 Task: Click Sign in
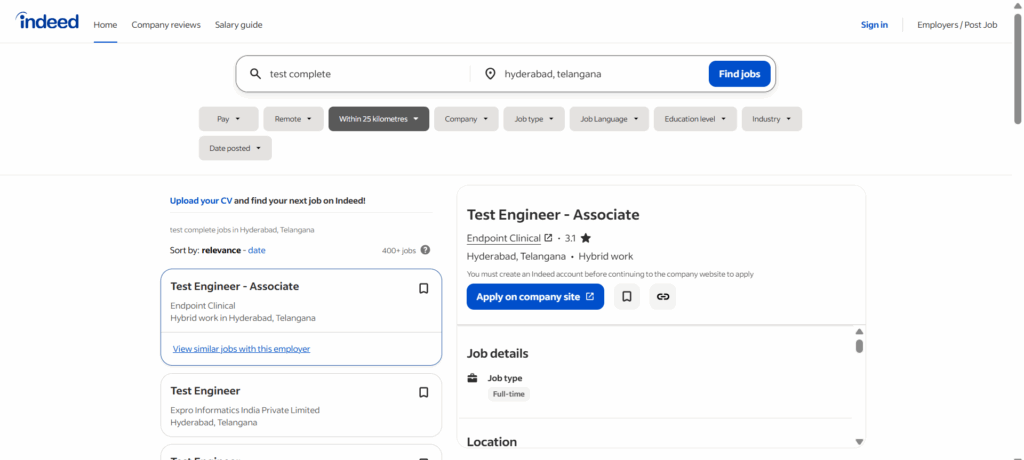874,25
